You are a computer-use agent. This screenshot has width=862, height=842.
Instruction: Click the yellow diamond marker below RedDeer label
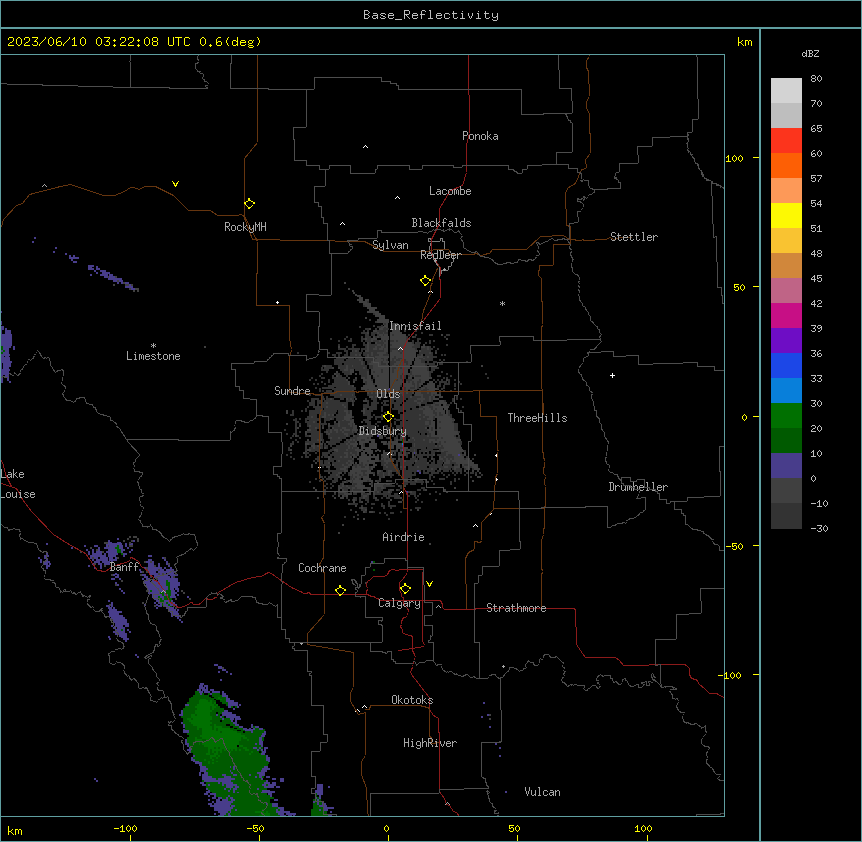pos(425,281)
